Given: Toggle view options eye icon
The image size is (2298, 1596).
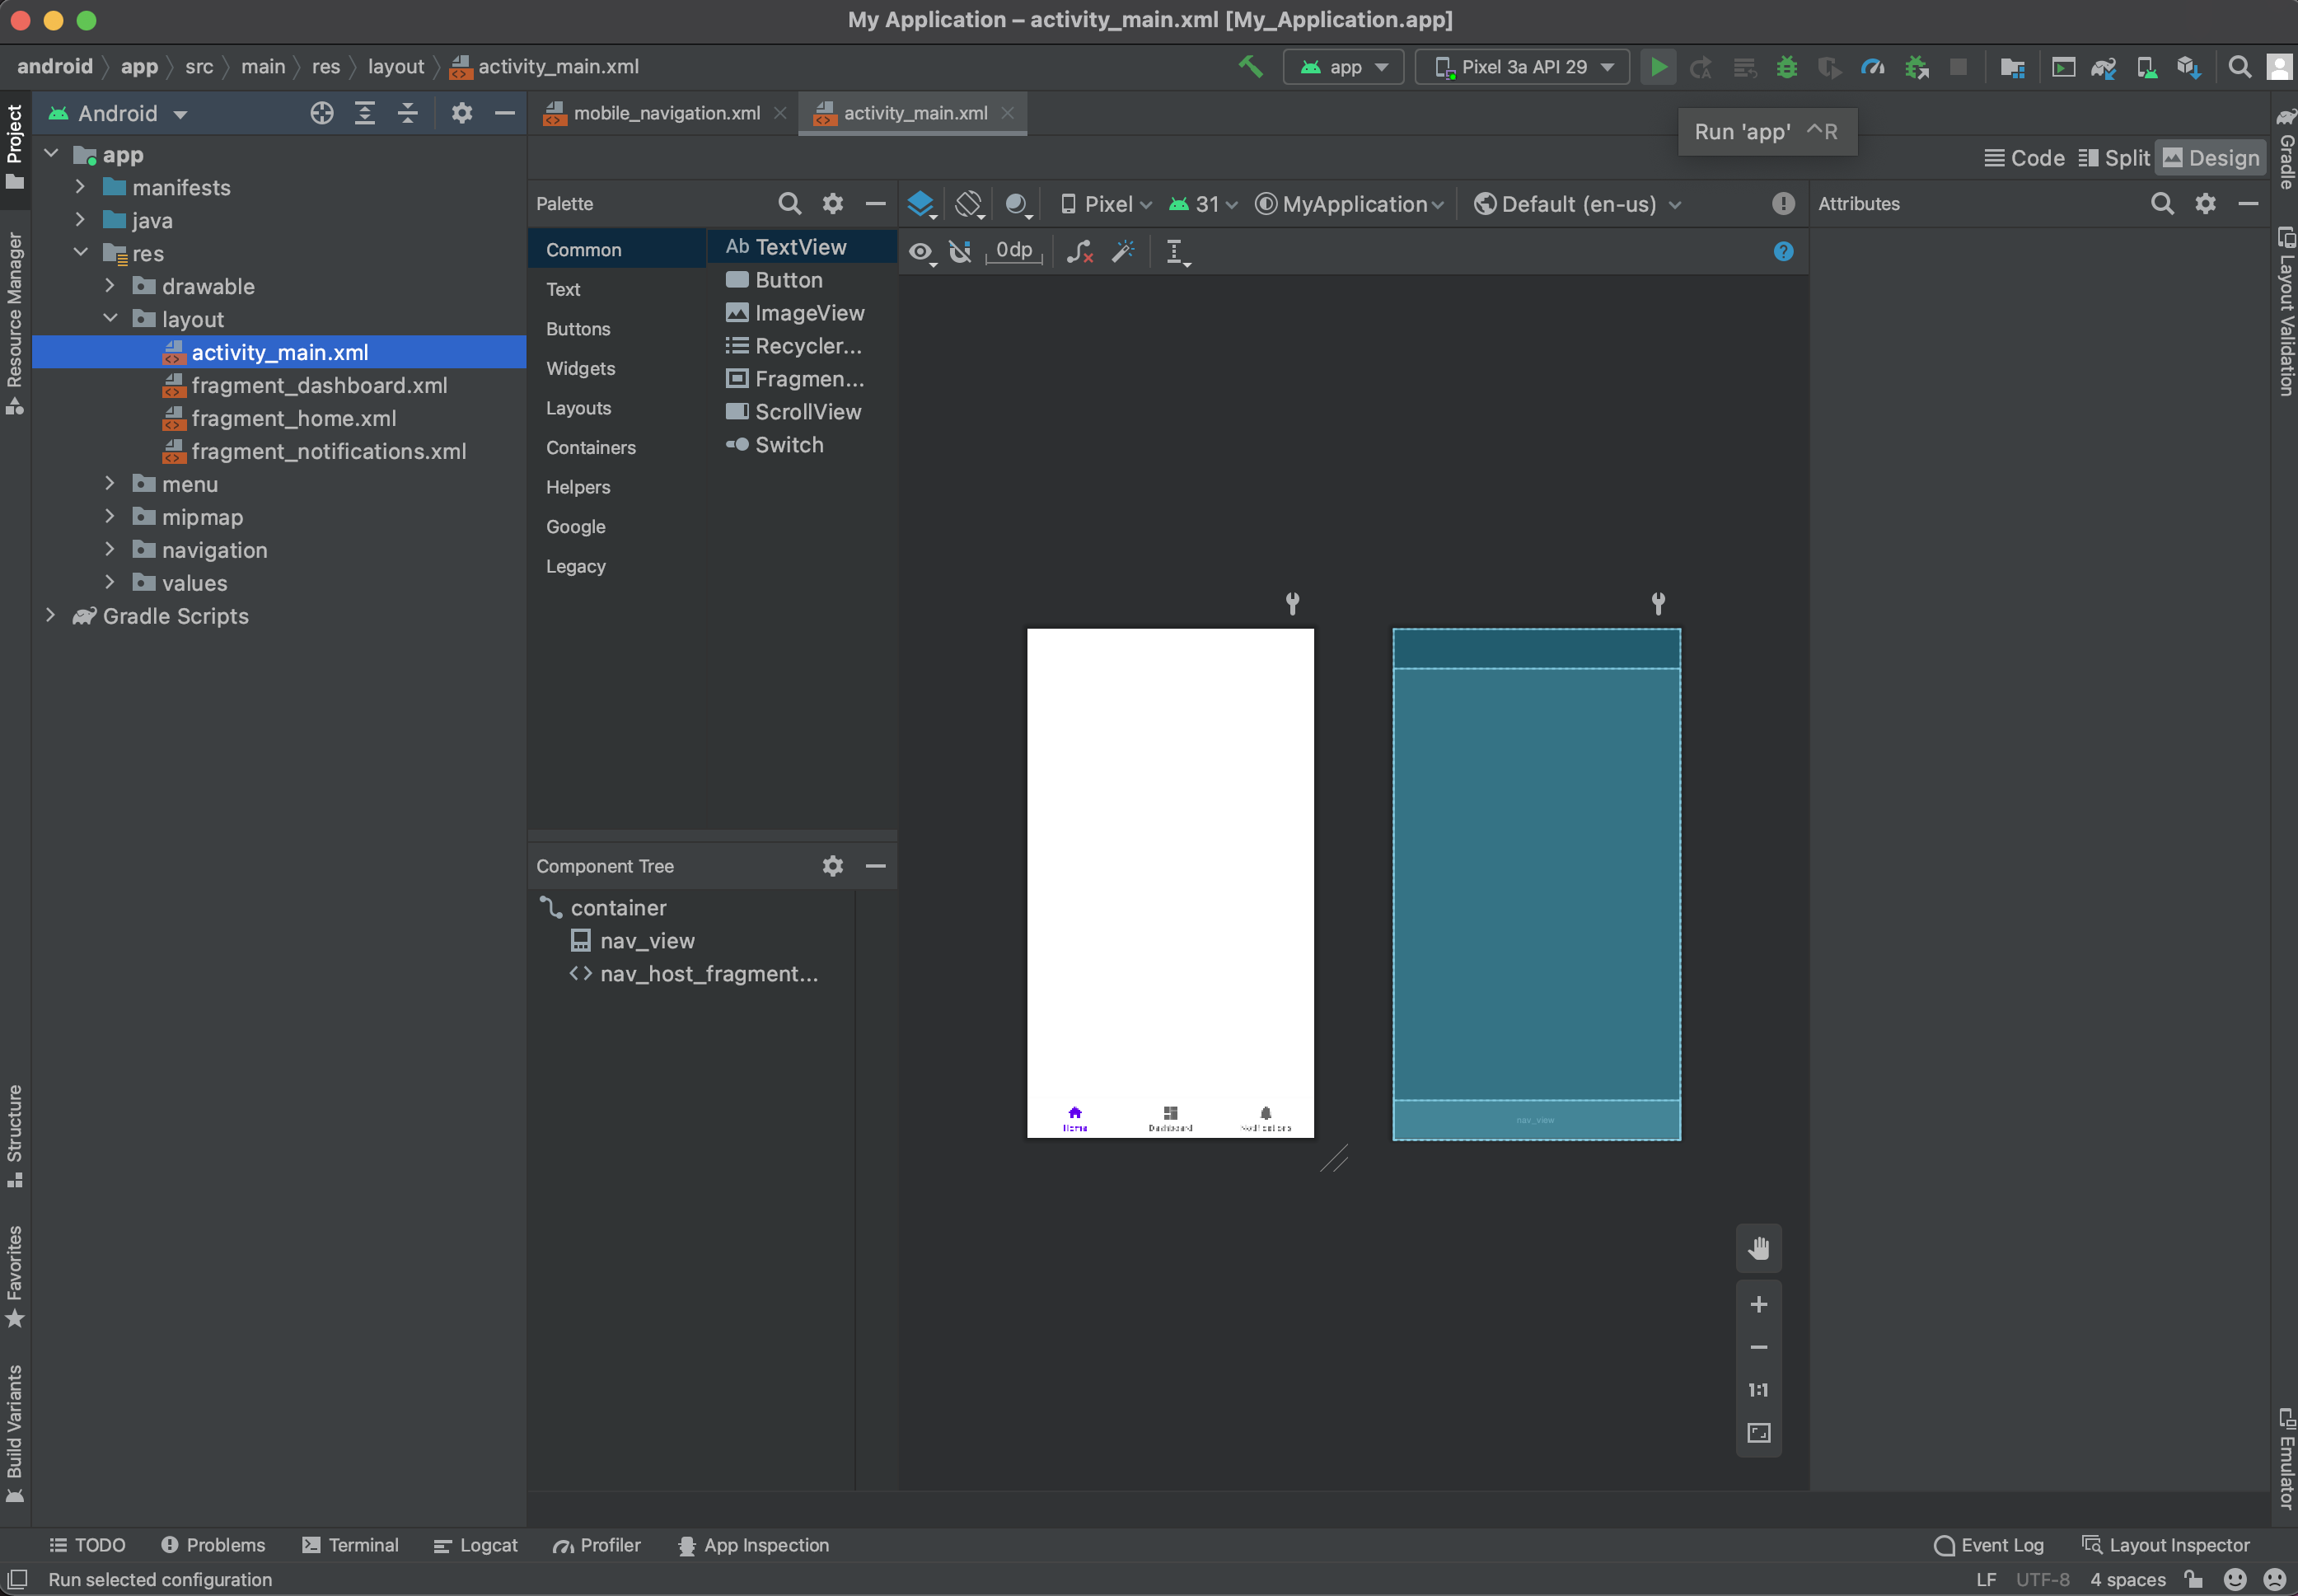Looking at the screenshot, I should 920,251.
